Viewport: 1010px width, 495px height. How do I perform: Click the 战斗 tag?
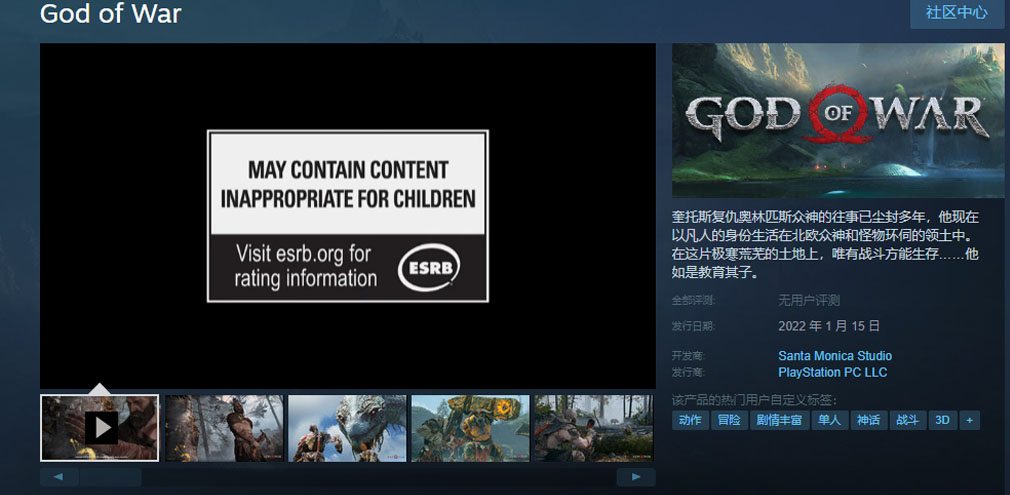tap(908, 421)
